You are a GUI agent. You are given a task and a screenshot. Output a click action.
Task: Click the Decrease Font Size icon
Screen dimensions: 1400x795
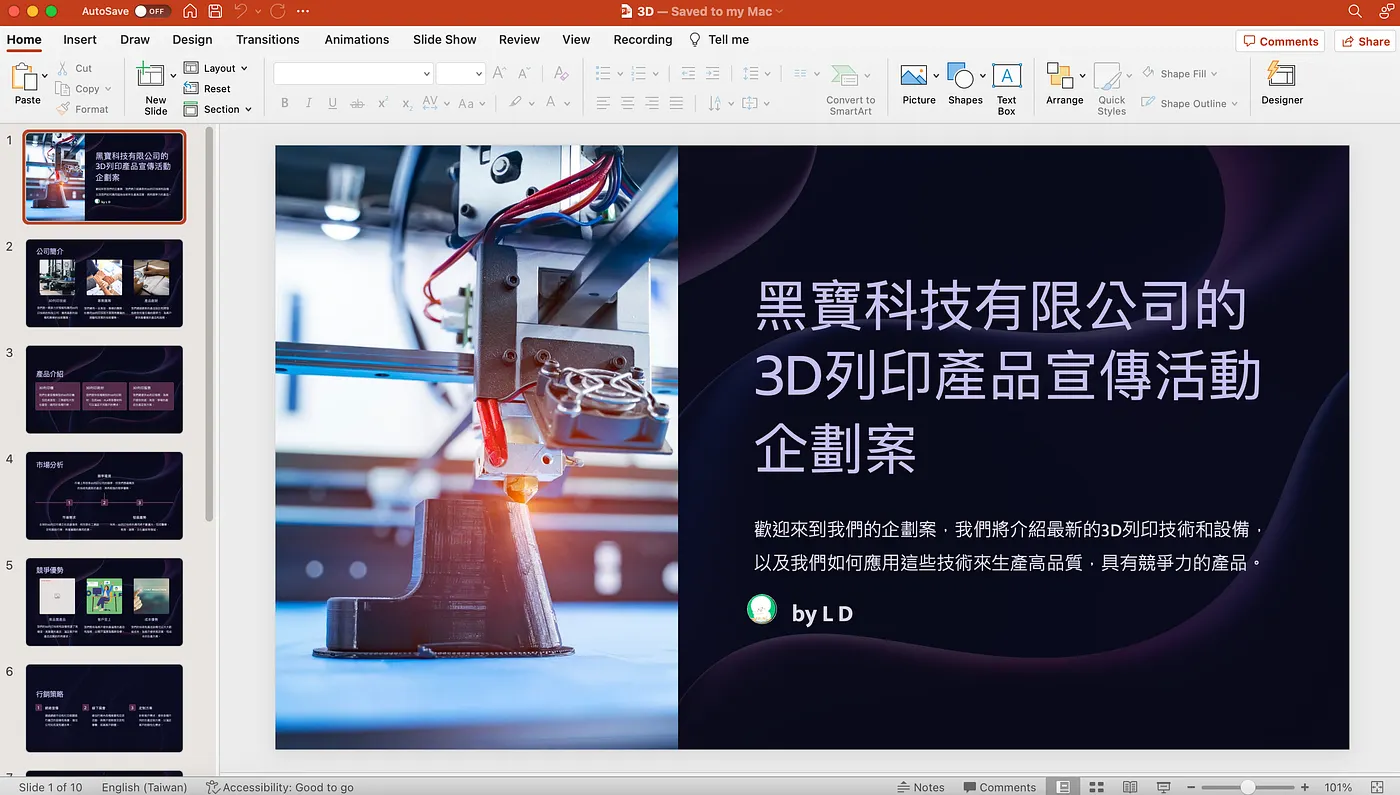pos(524,73)
